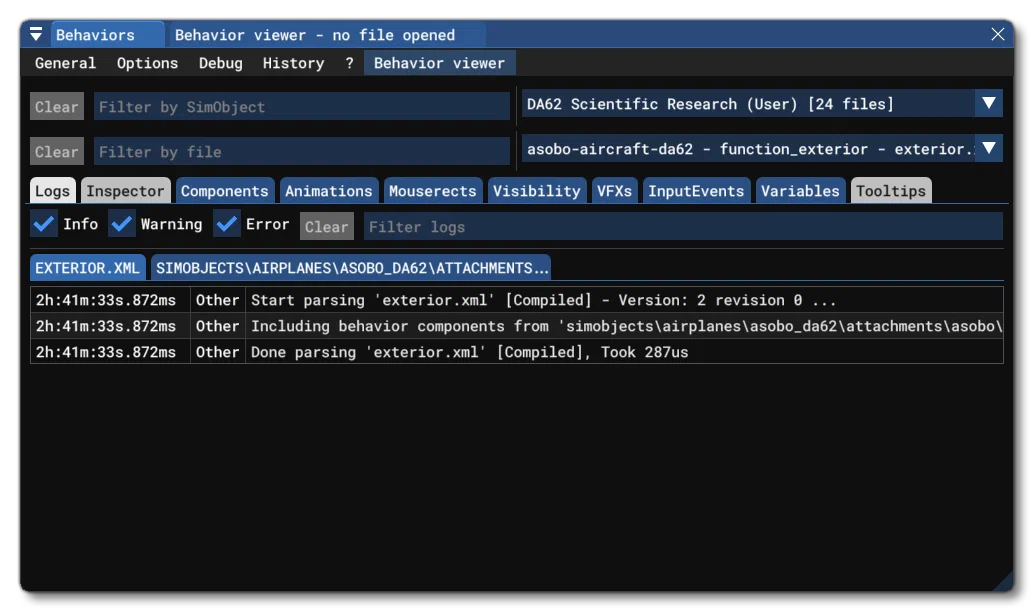The image size is (1034, 612).
Task: Collapse window using the title bar triangle icon
Action: (x=36, y=34)
